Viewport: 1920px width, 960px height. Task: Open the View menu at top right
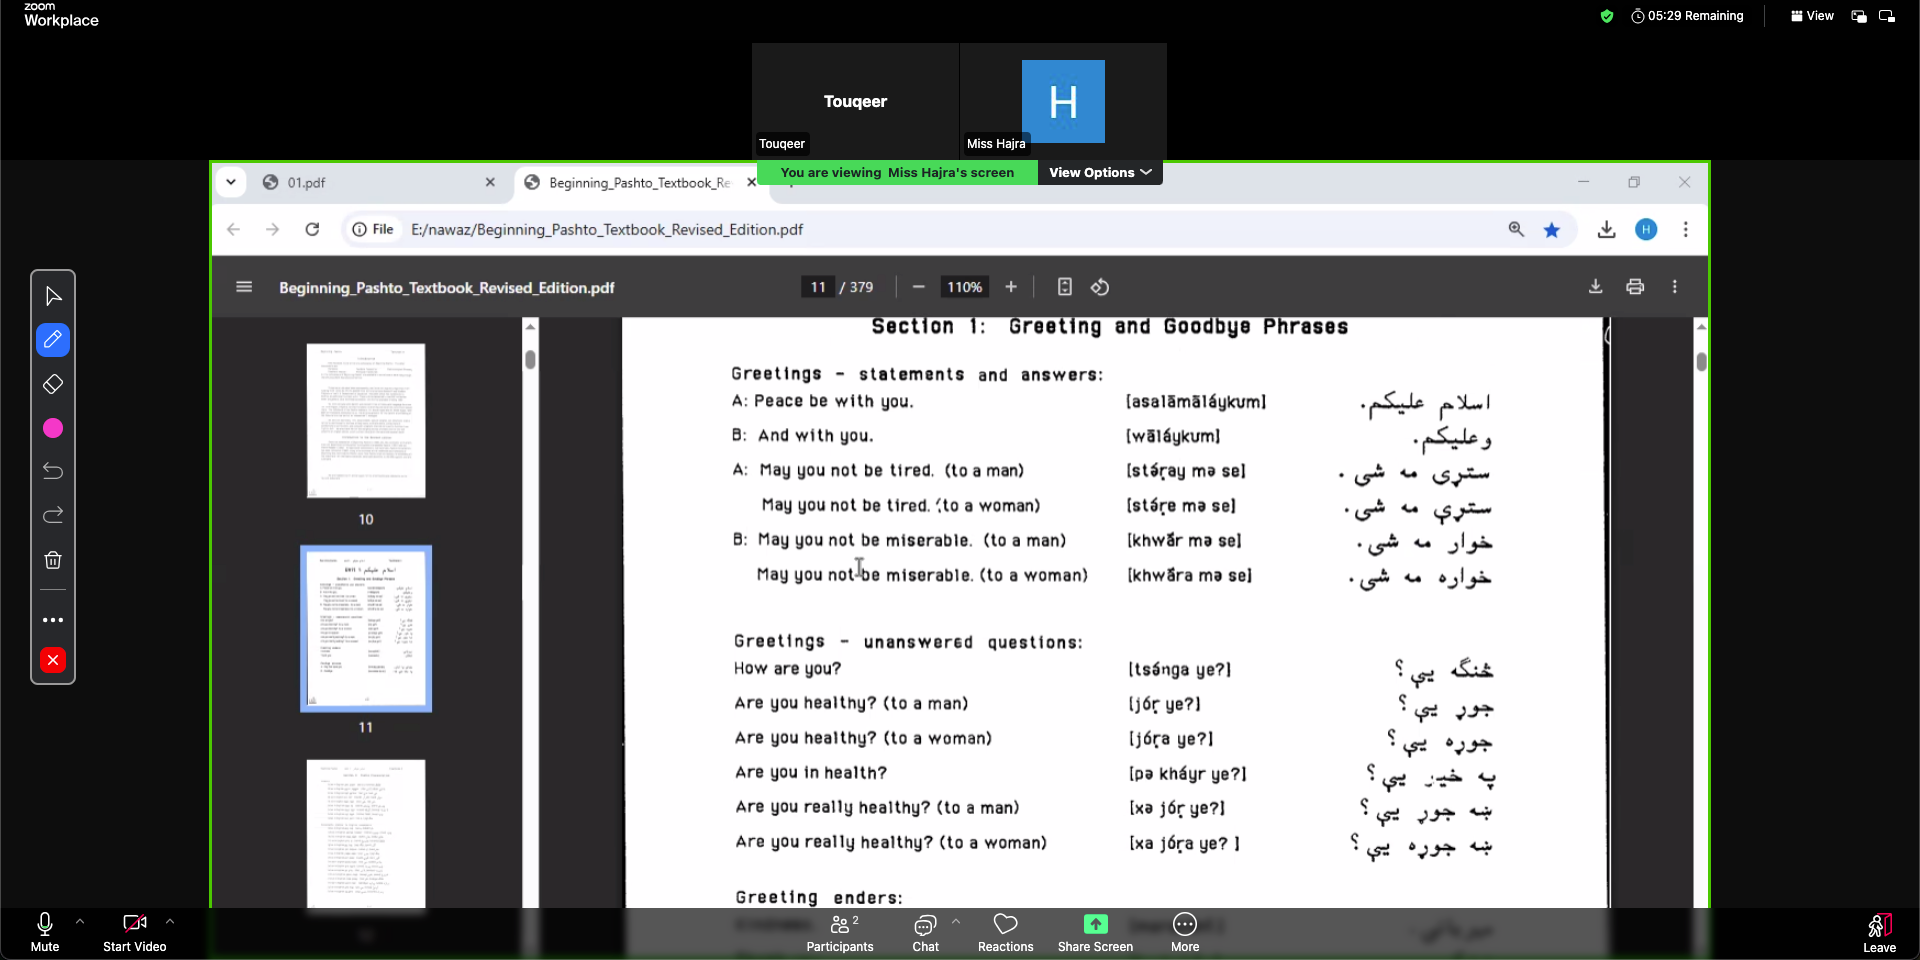[1812, 16]
